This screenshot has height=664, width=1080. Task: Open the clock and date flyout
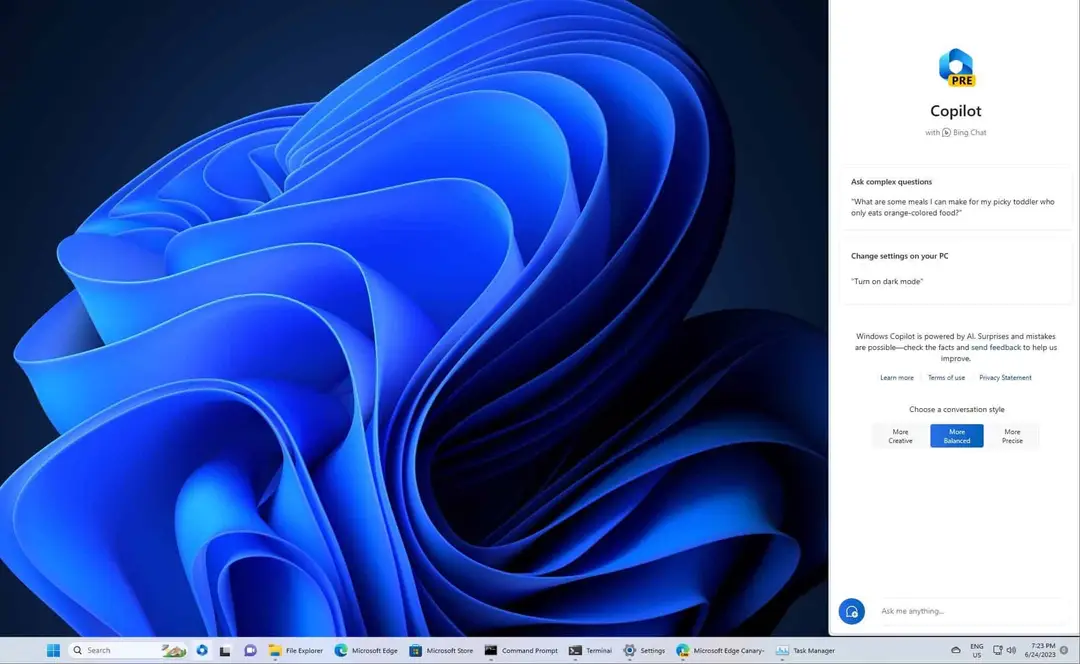[1039, 650]
